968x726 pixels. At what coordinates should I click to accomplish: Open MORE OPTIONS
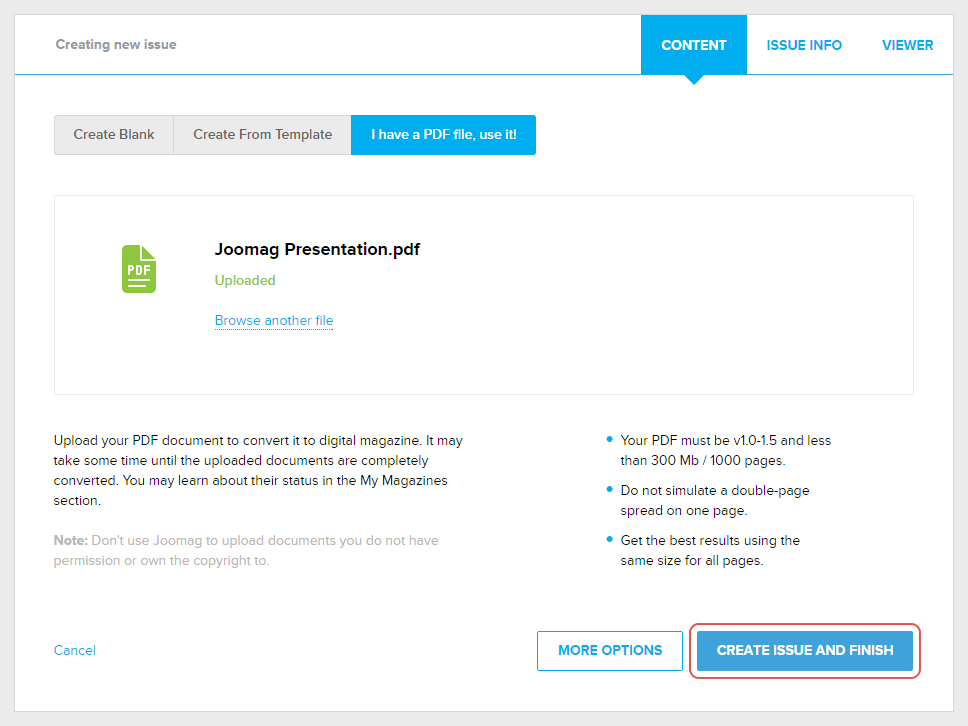coord(610,650)
